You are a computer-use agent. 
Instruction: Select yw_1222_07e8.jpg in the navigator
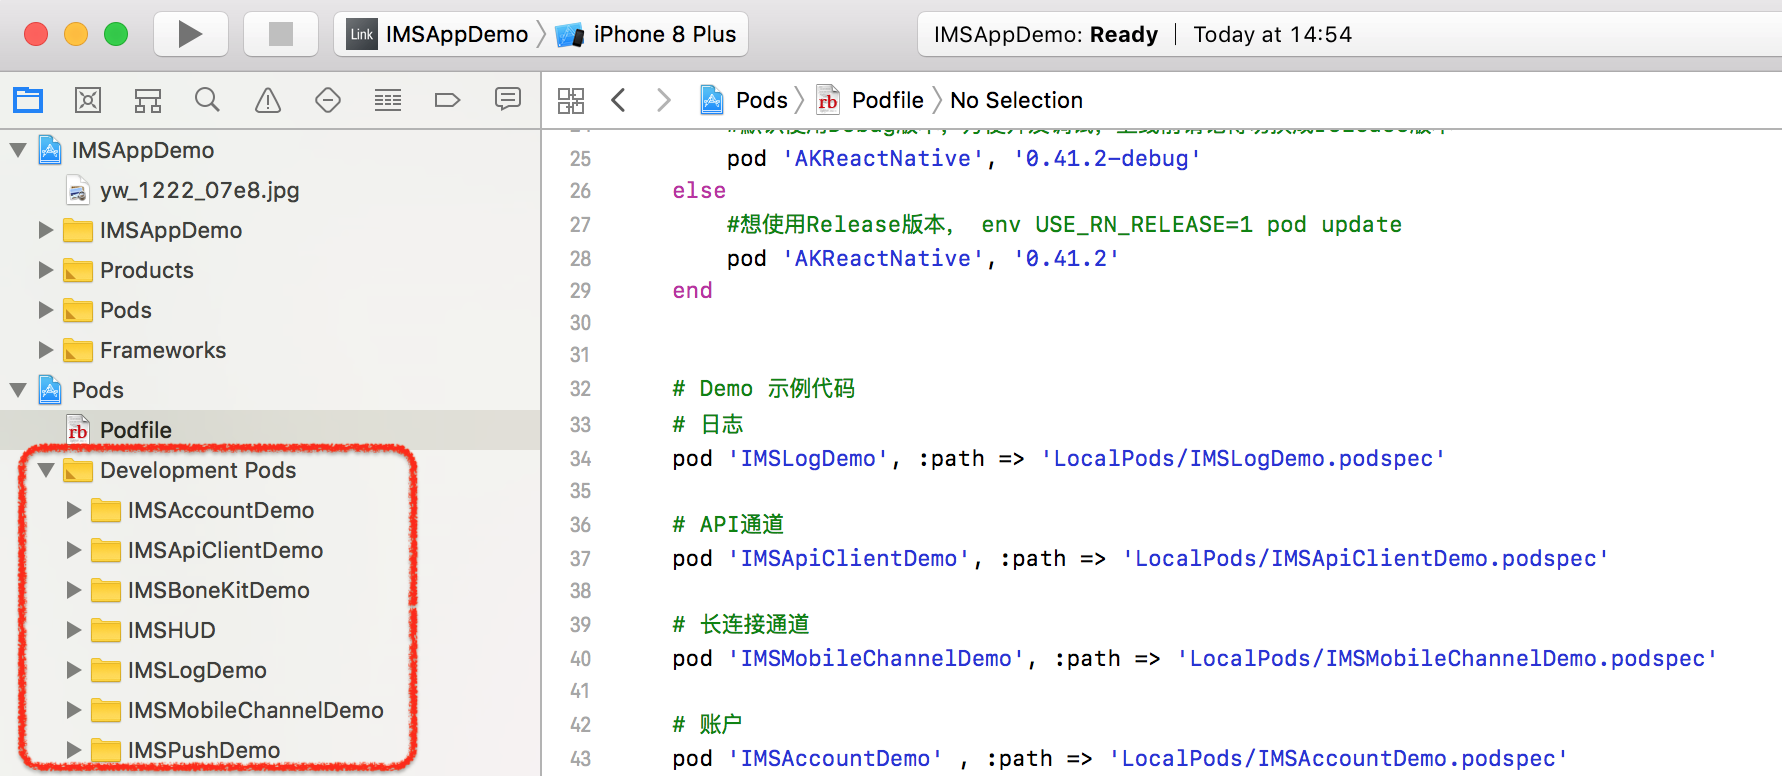[x=199, y=190]
